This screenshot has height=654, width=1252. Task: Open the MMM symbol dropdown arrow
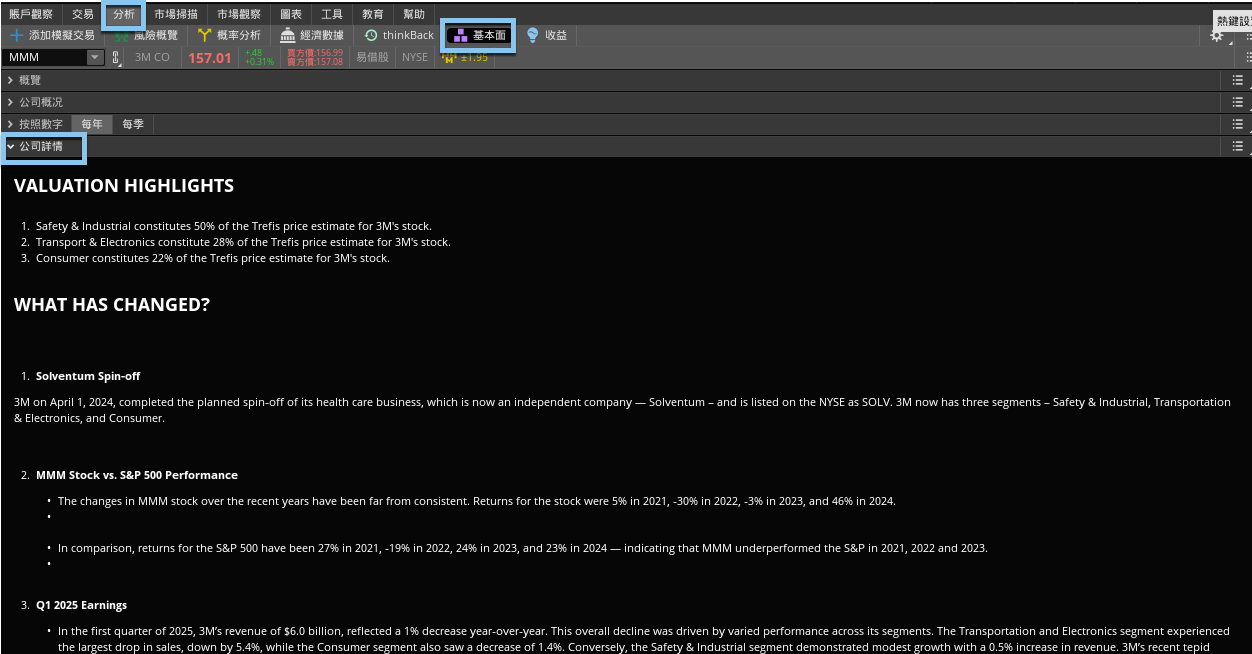pyautogui.click(x=96, y=57)
